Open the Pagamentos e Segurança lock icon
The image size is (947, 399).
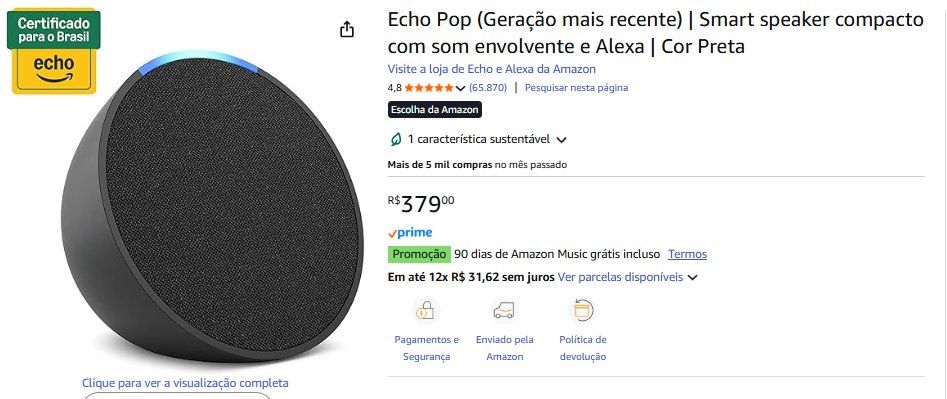pyautogui.click(x=426, y=311)
